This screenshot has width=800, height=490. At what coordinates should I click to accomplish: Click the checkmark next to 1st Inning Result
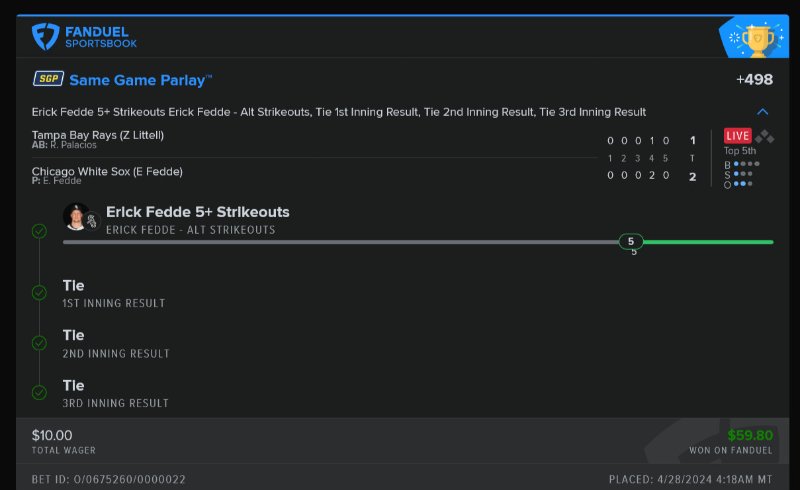(x=39, y=293)
